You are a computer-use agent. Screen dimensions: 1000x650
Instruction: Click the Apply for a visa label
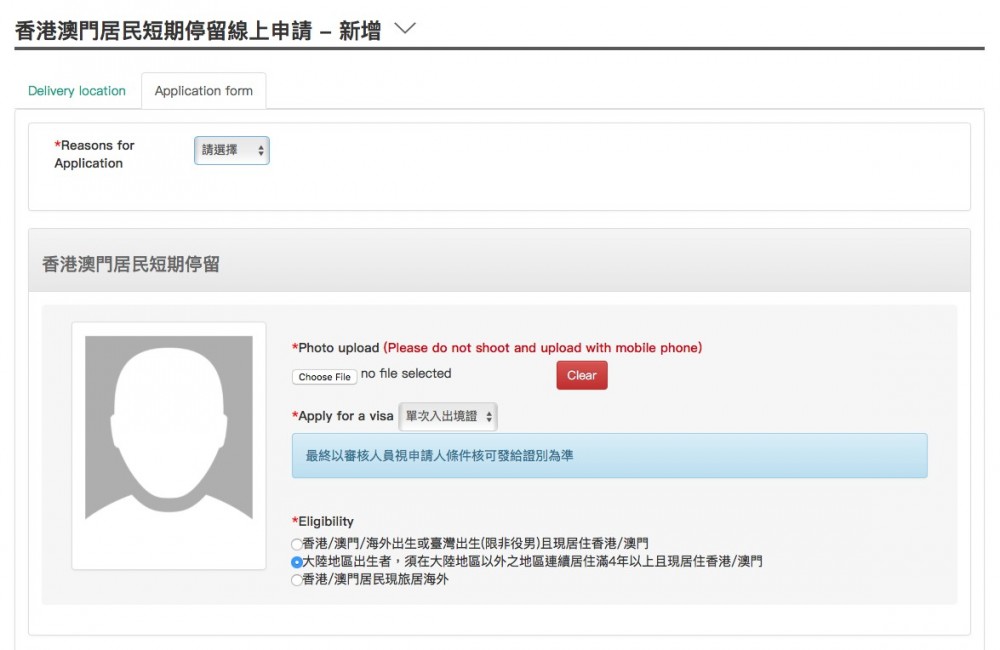pos(345,416)
